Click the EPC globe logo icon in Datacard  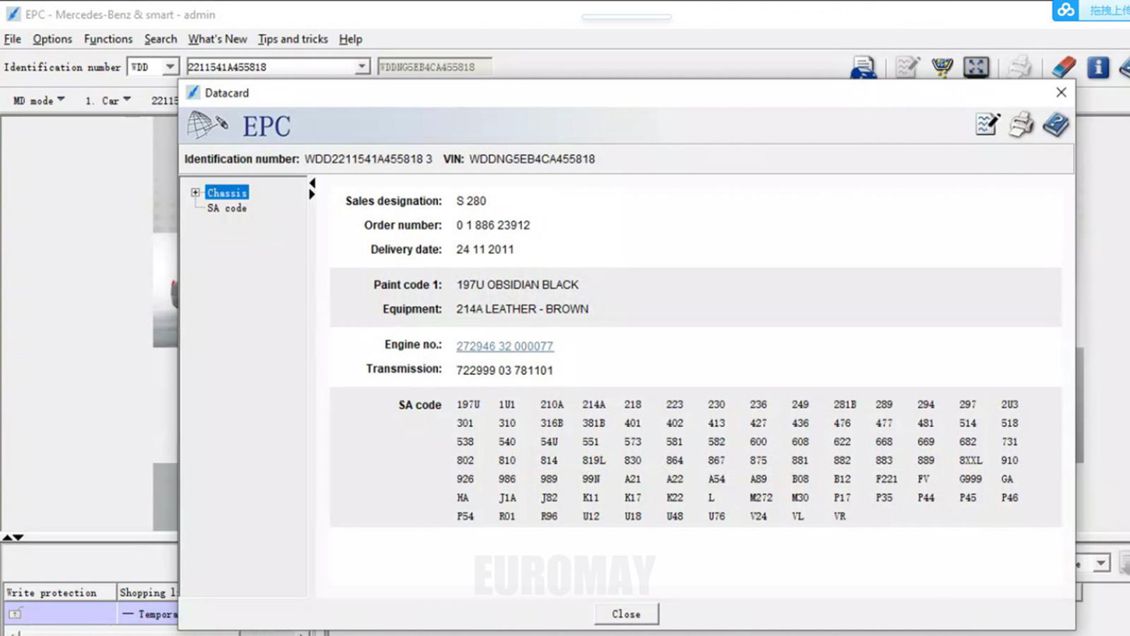207,125
